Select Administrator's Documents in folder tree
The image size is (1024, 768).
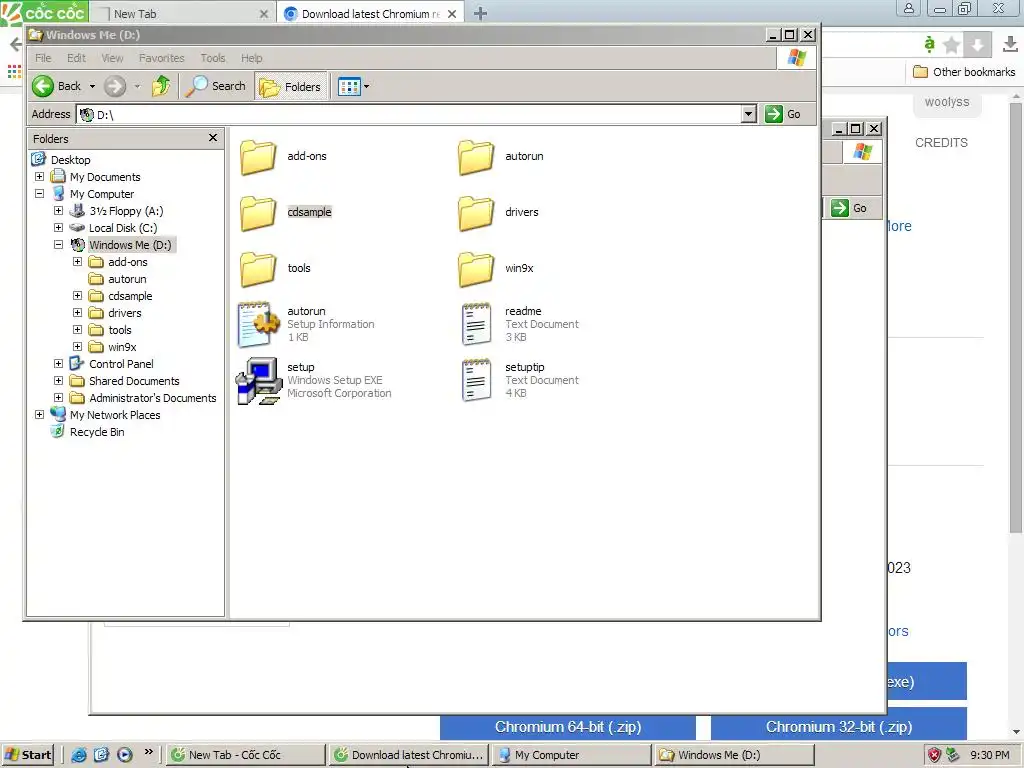point(153,398)
